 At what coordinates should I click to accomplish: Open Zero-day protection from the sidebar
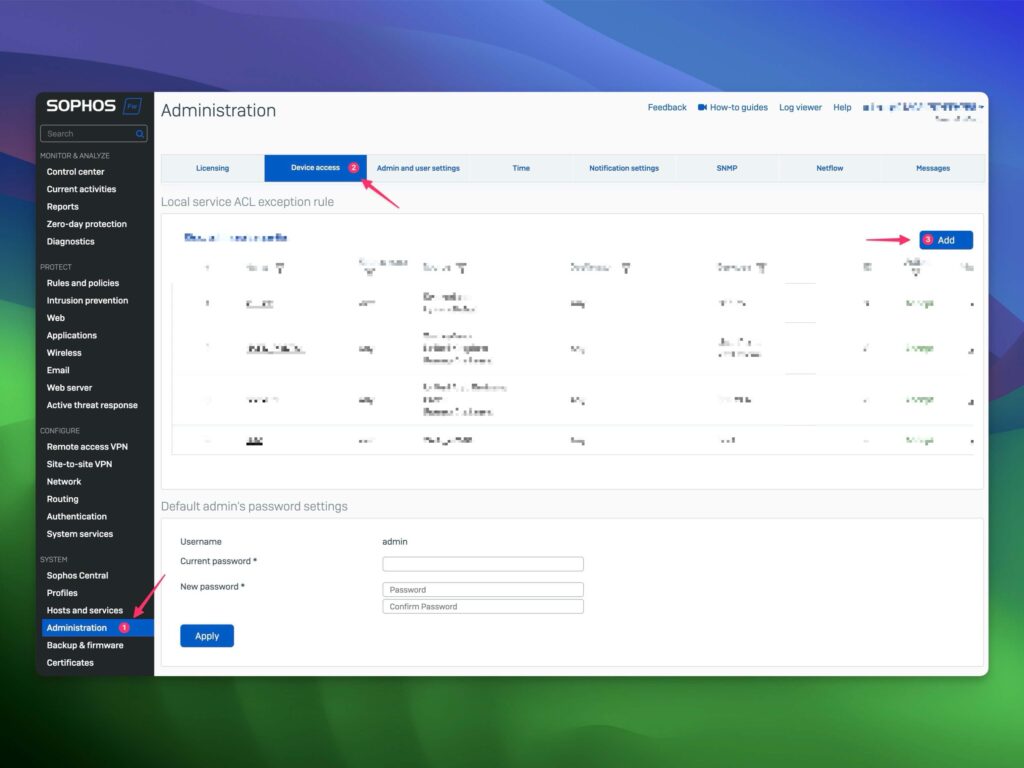pyautogui.click(x=86, y=223)
